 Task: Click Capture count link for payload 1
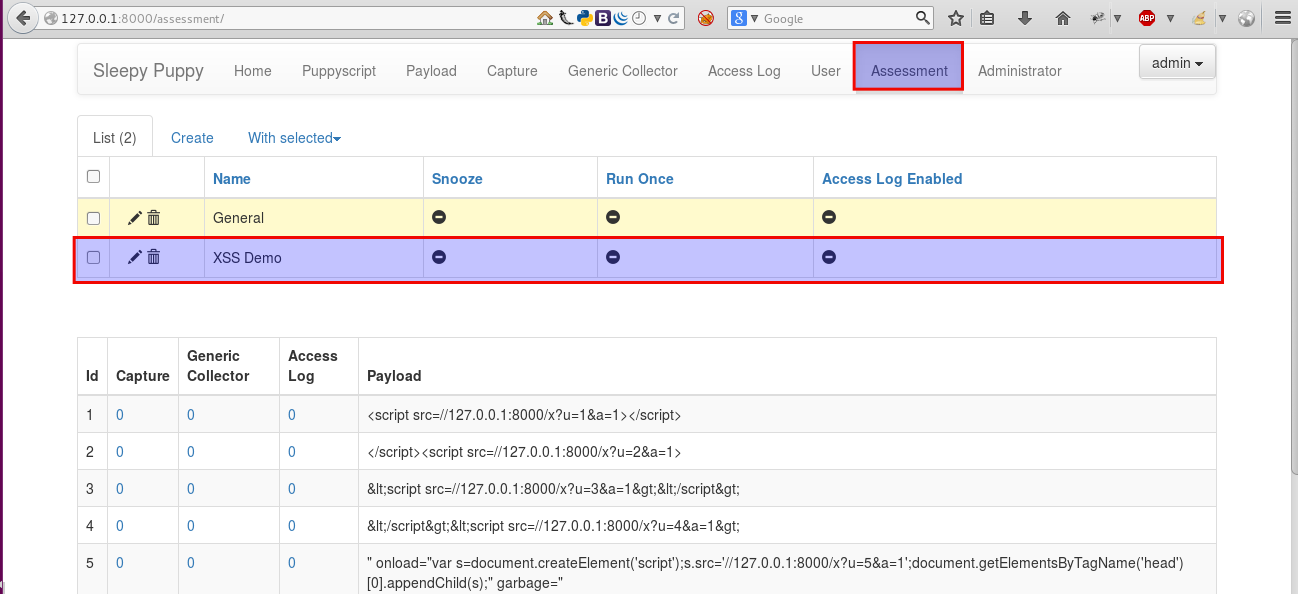pyautogui.click(x=120, y=415)
